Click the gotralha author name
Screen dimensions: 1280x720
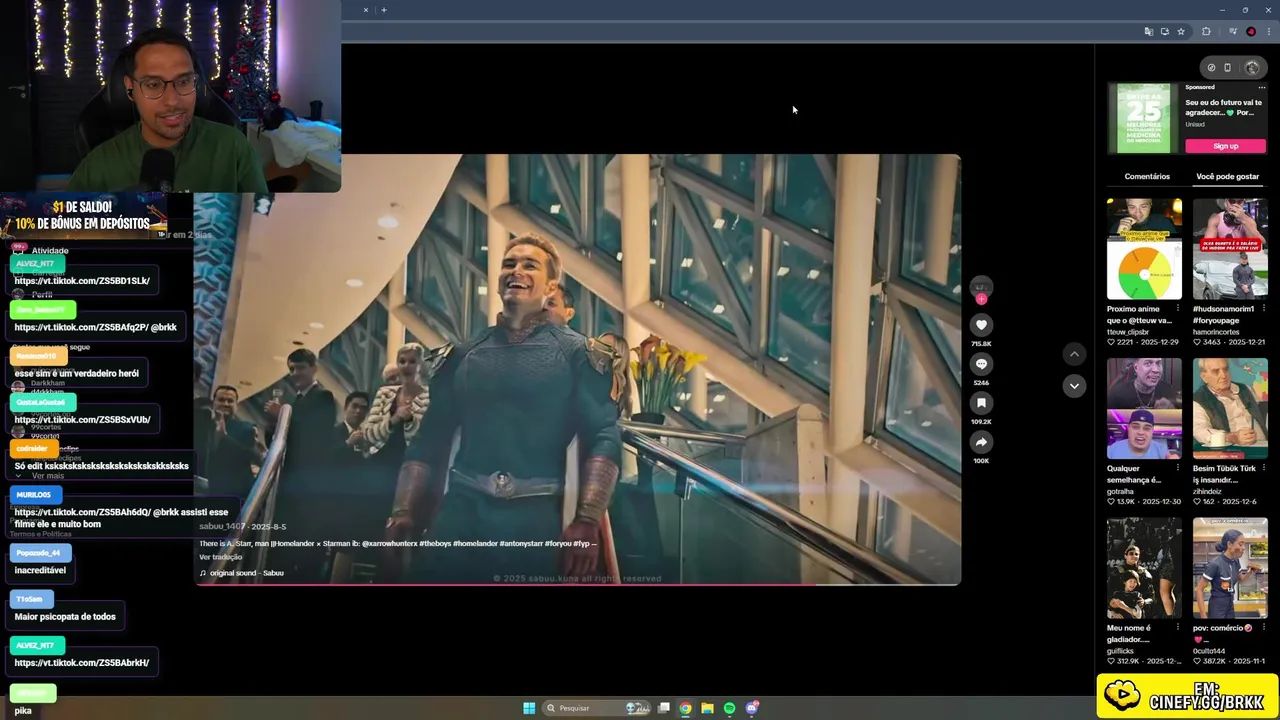[1120, 491]
